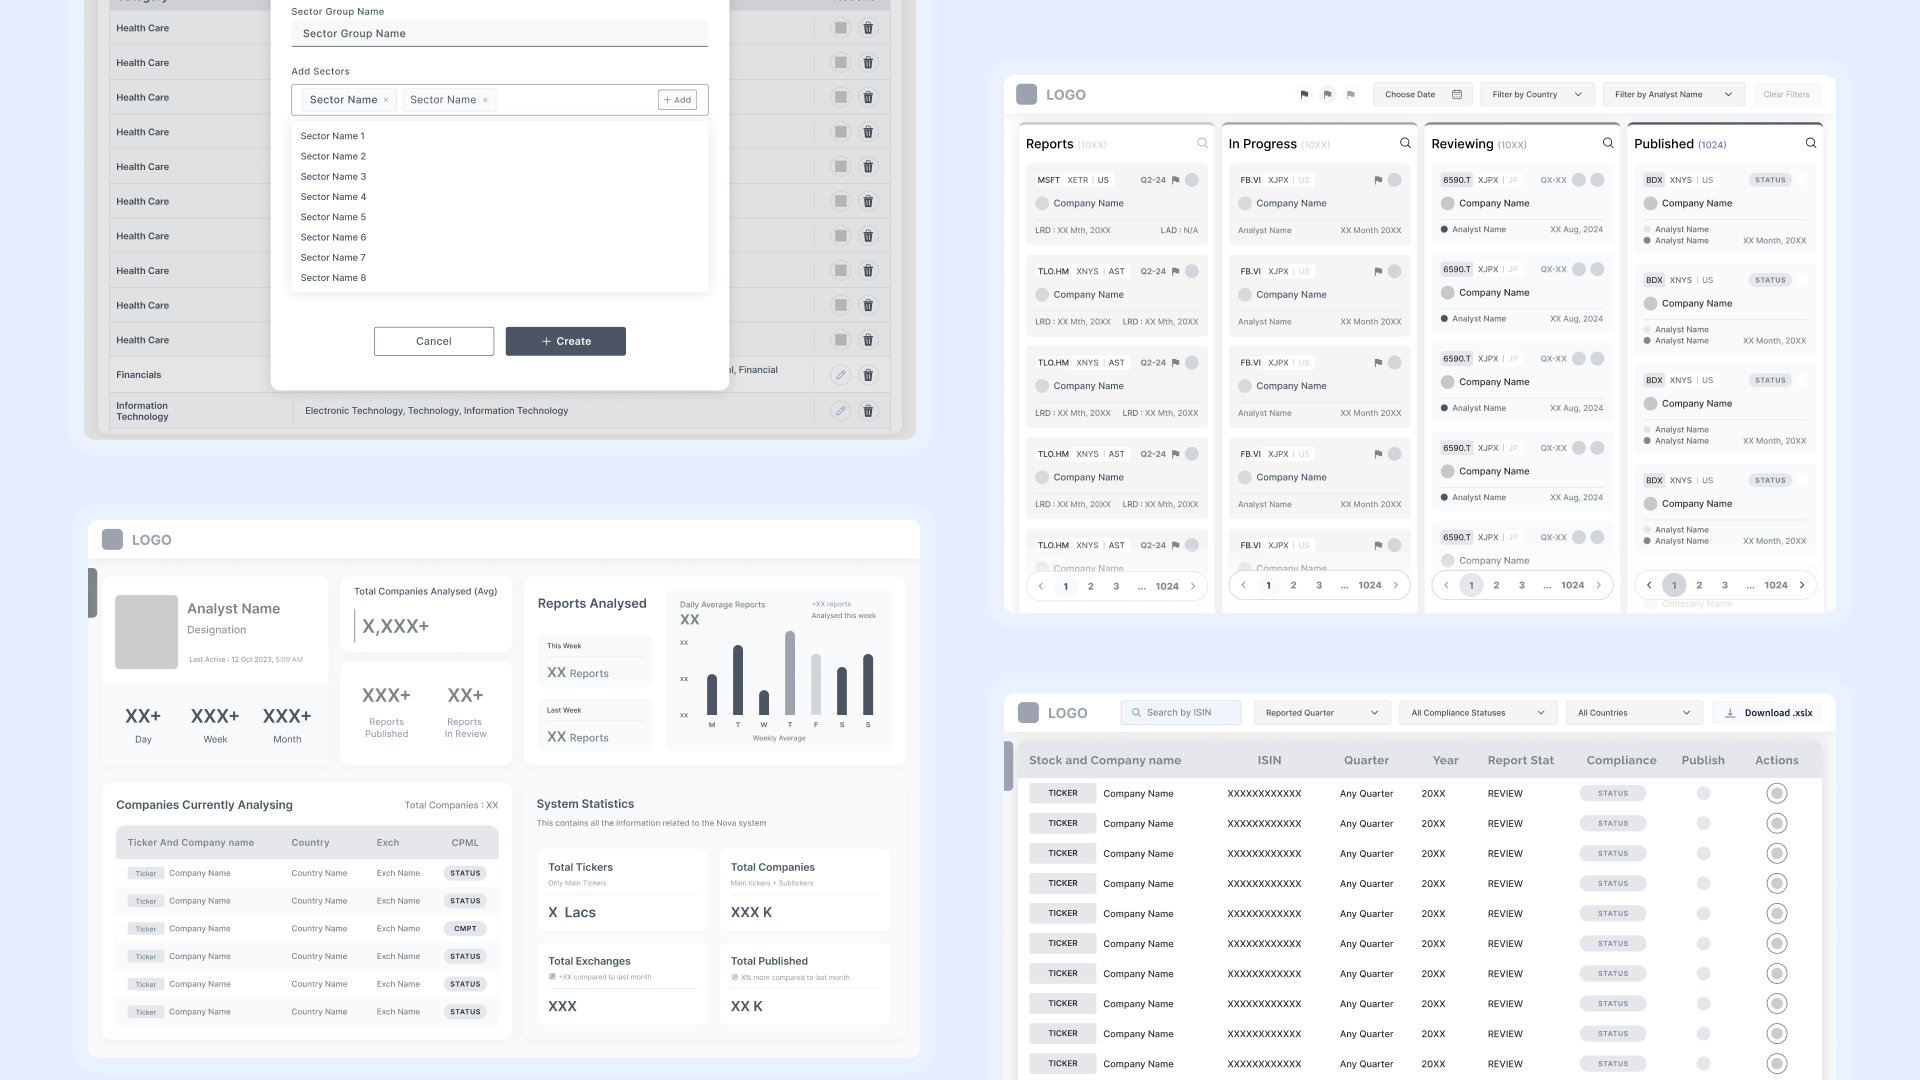1920x1080 pixels.
Task: Click Clear Filters in the kanban header
Action: [1786, 94]
